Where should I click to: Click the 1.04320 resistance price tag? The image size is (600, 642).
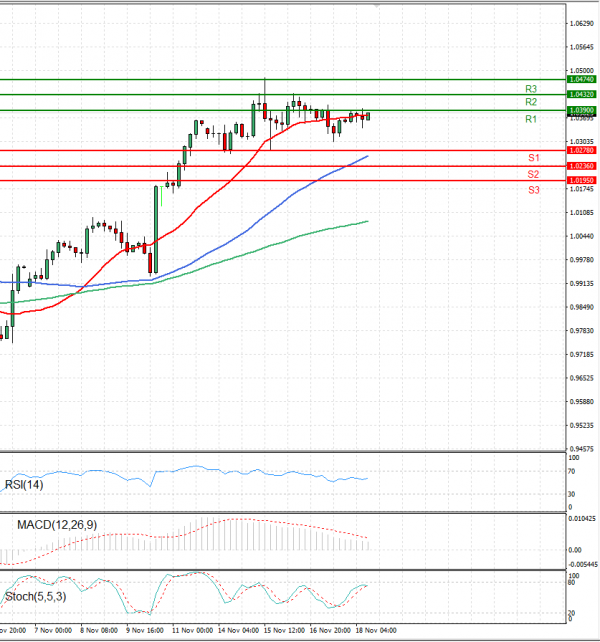tap(582, 95)
